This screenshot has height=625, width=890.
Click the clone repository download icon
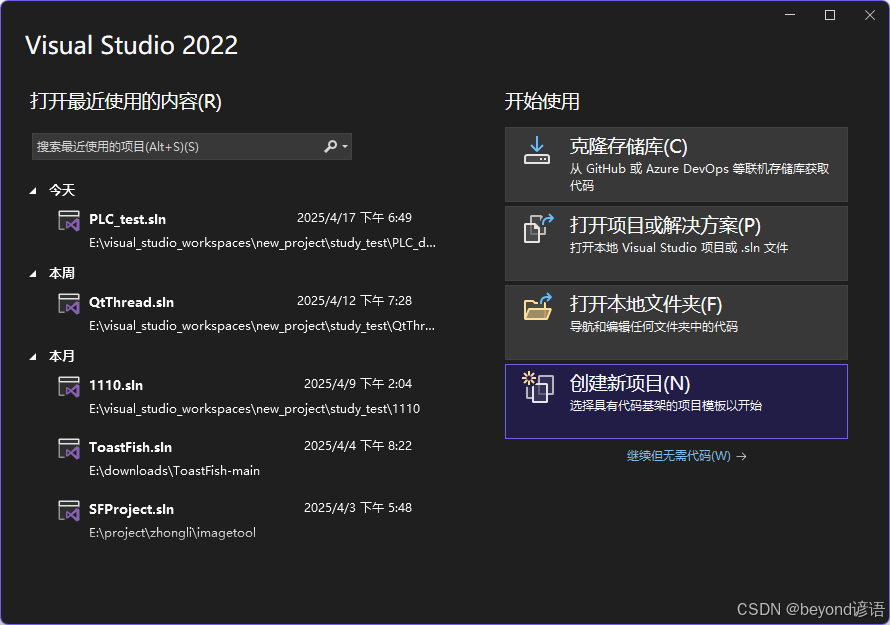(537, 151)
